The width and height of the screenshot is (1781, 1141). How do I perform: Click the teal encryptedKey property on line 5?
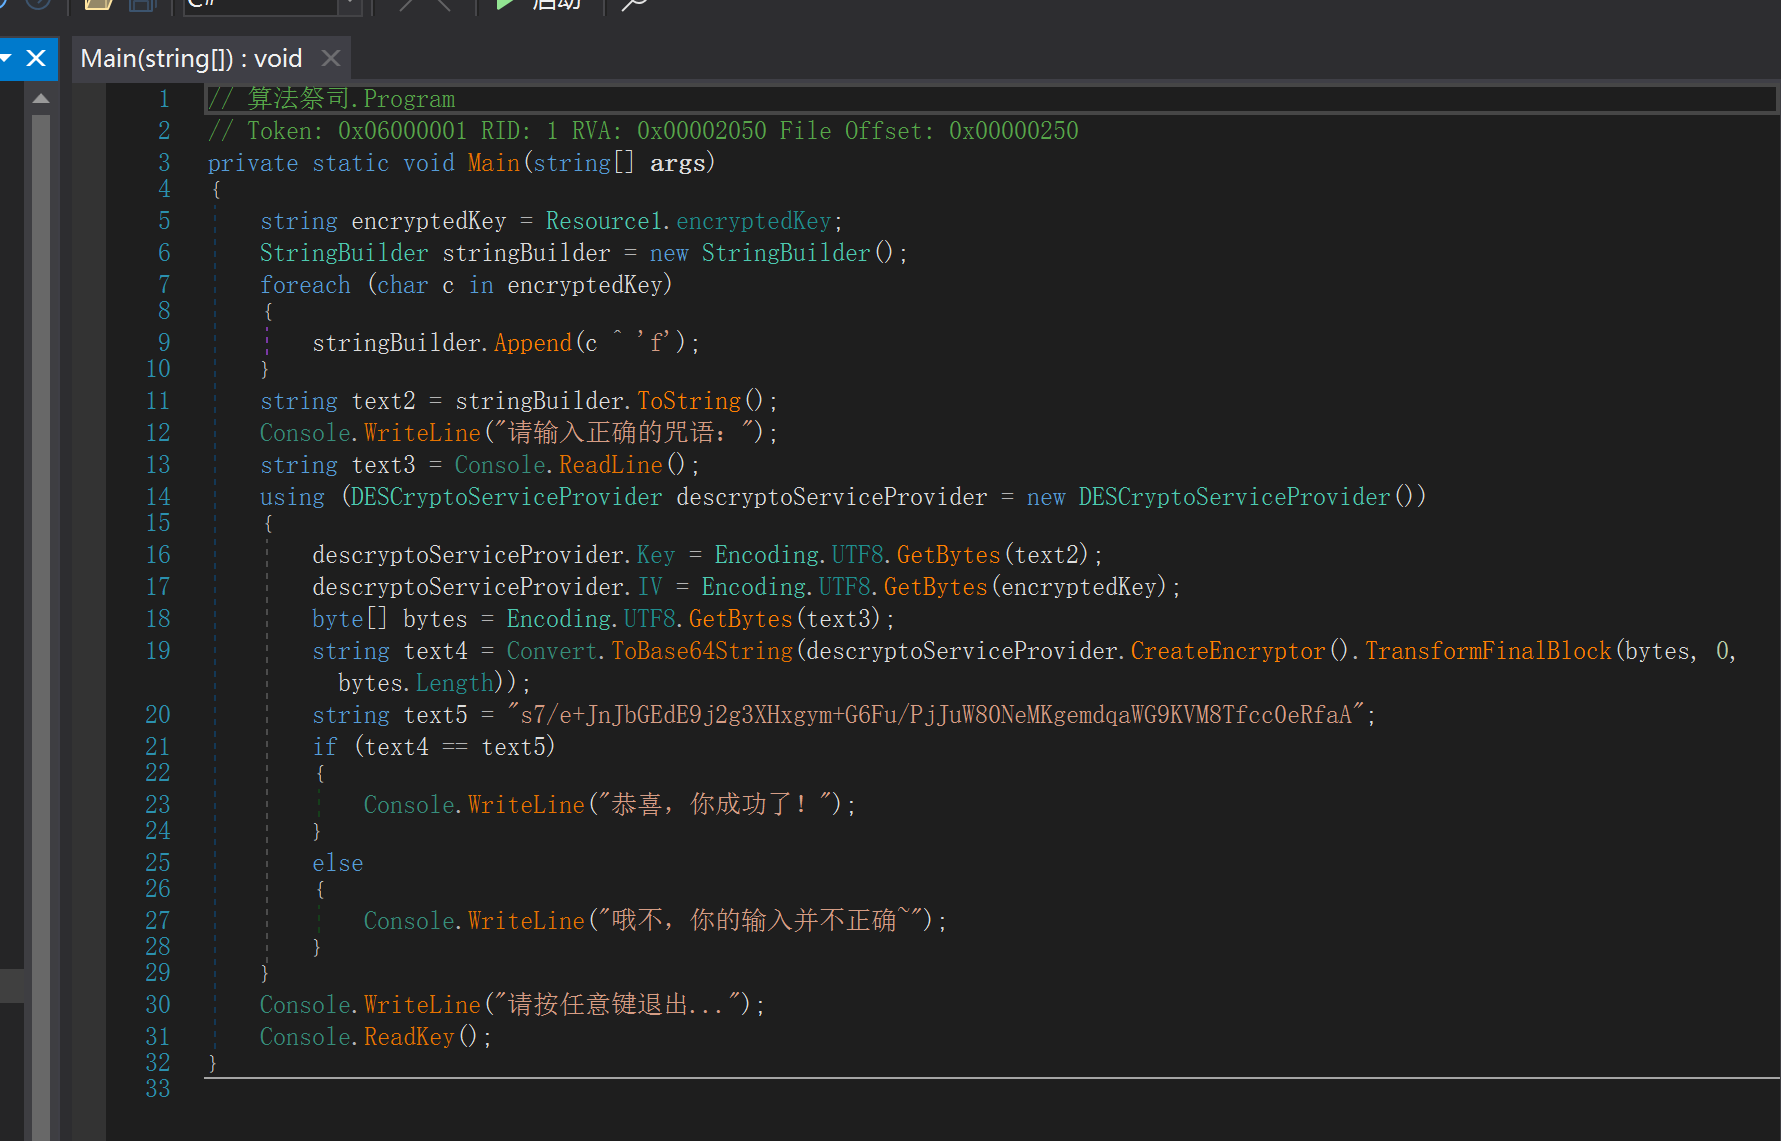click(754, 221)
